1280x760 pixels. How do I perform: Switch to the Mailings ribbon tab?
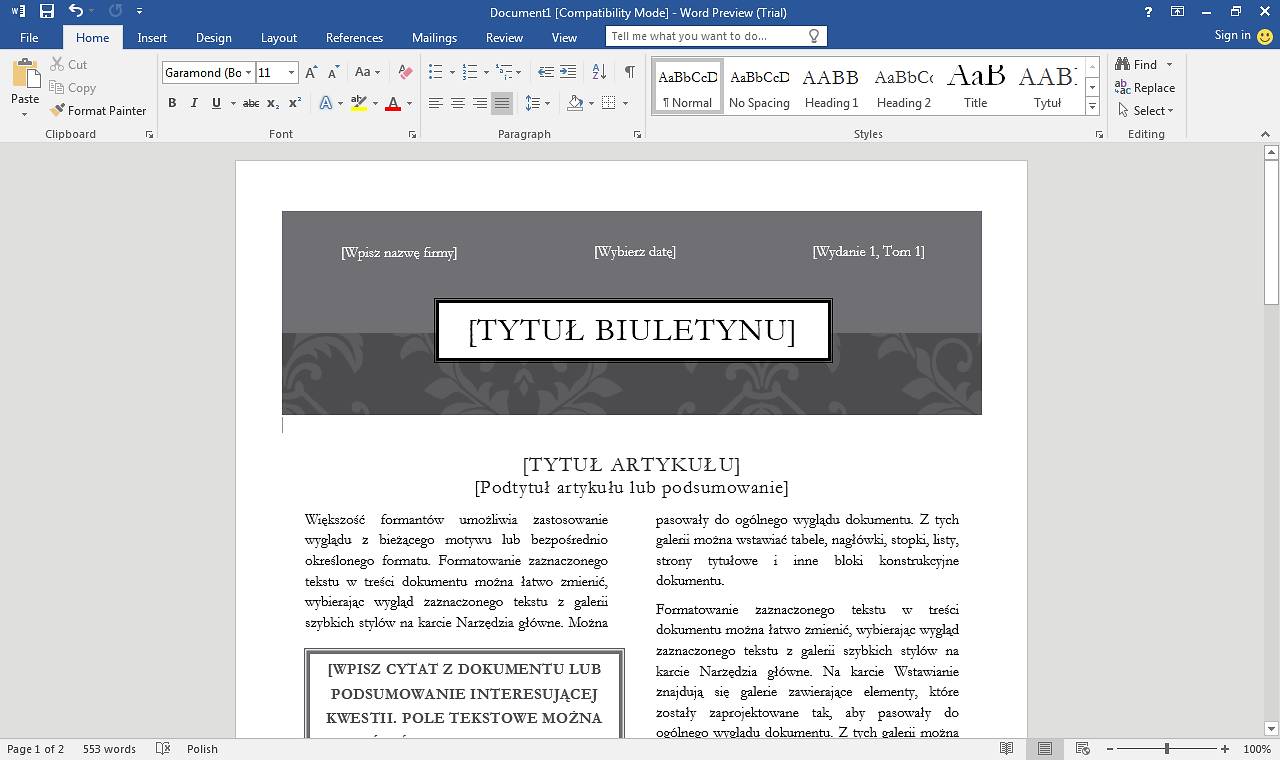[434, 37]
